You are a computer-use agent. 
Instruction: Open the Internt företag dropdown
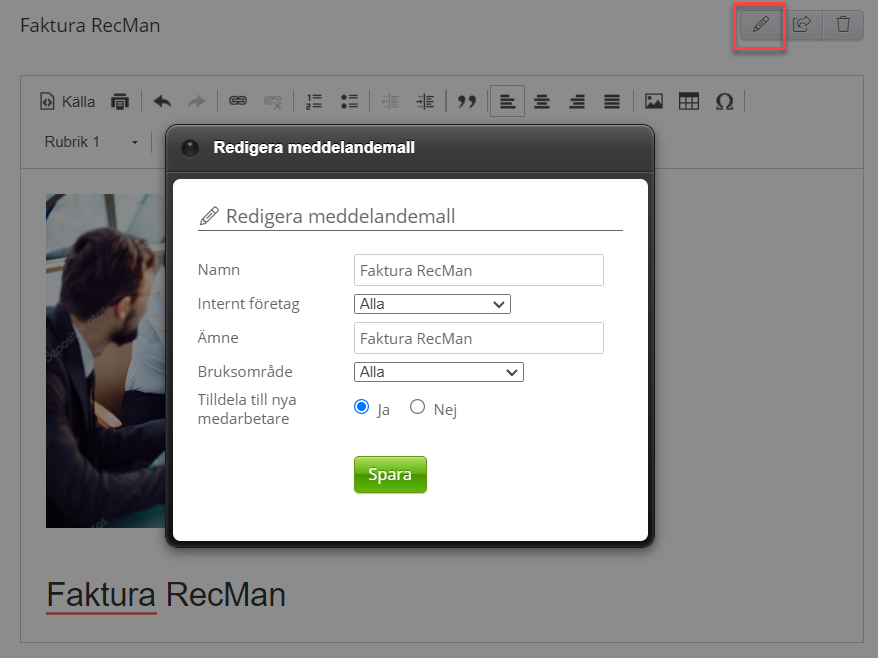pos(432,304)
